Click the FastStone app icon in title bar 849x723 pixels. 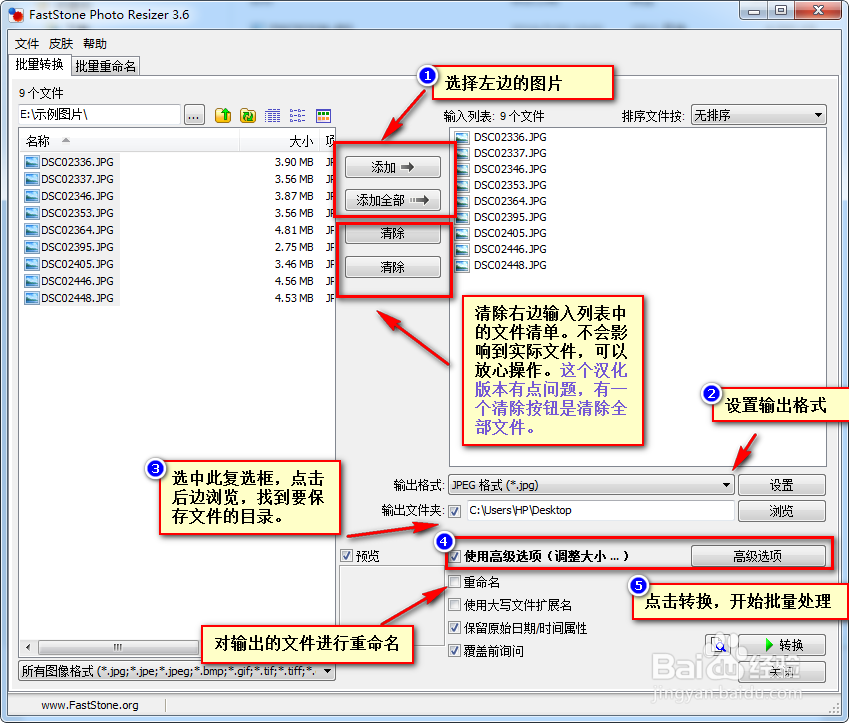16,15
